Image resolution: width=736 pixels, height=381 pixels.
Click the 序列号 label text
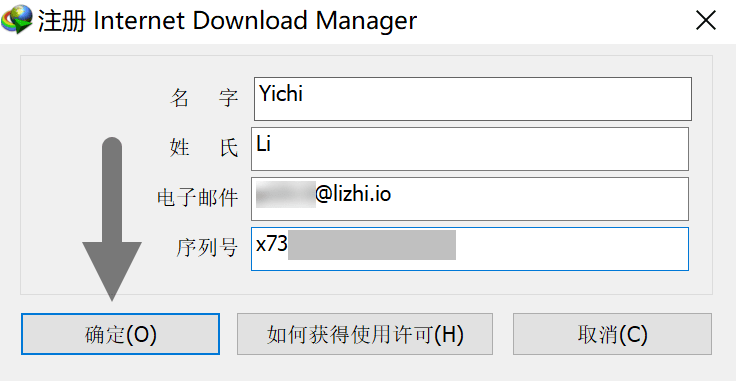click(x=207, y=248)
